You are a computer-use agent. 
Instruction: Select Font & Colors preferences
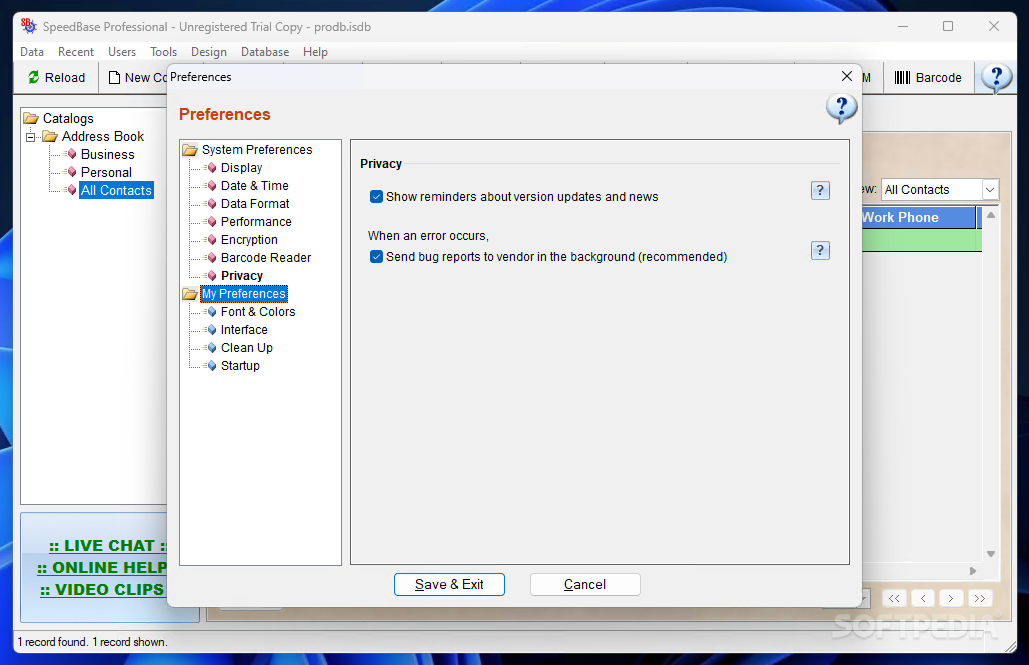click(x=258, y=312)
